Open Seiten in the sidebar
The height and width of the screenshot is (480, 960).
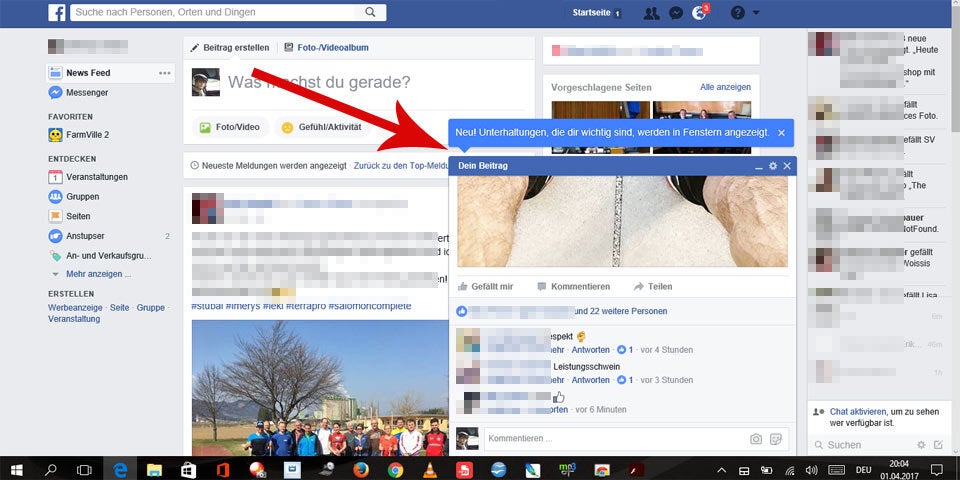(x=78, y=216)
